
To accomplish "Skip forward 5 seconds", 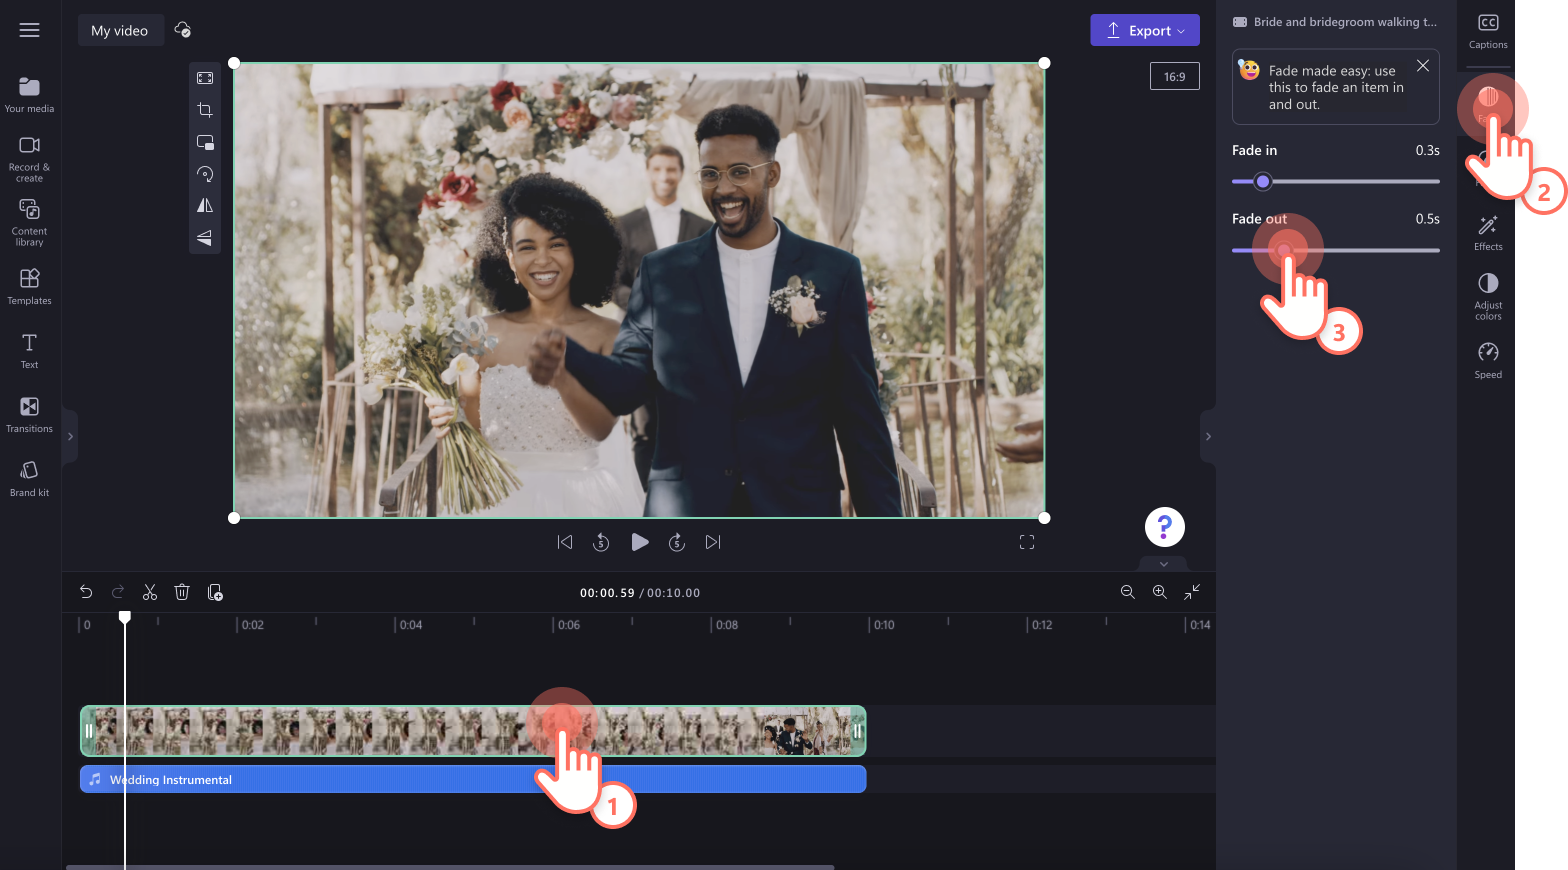I will (x=677, y=542).
